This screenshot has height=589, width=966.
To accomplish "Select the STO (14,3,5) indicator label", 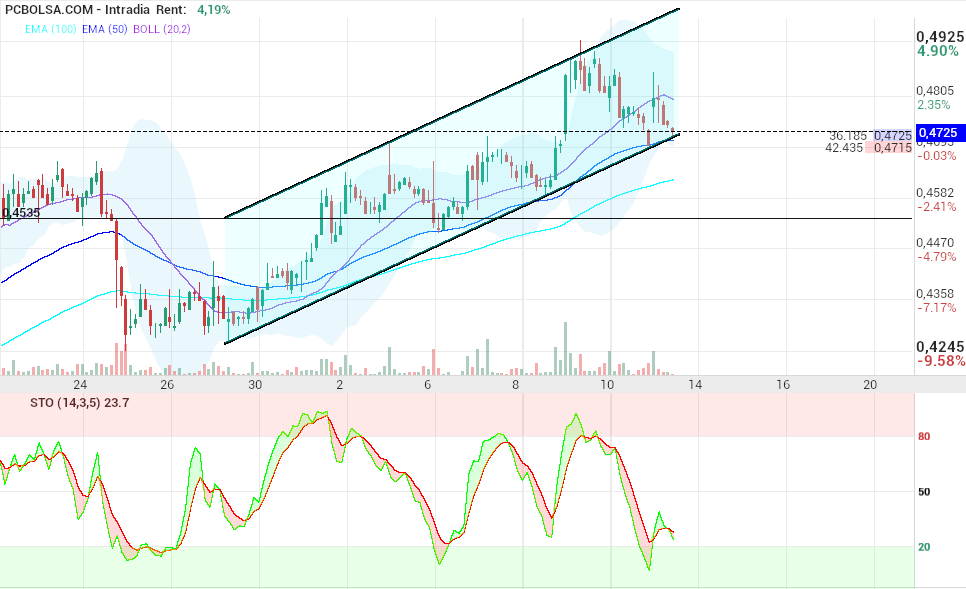I will pos(67,403).
